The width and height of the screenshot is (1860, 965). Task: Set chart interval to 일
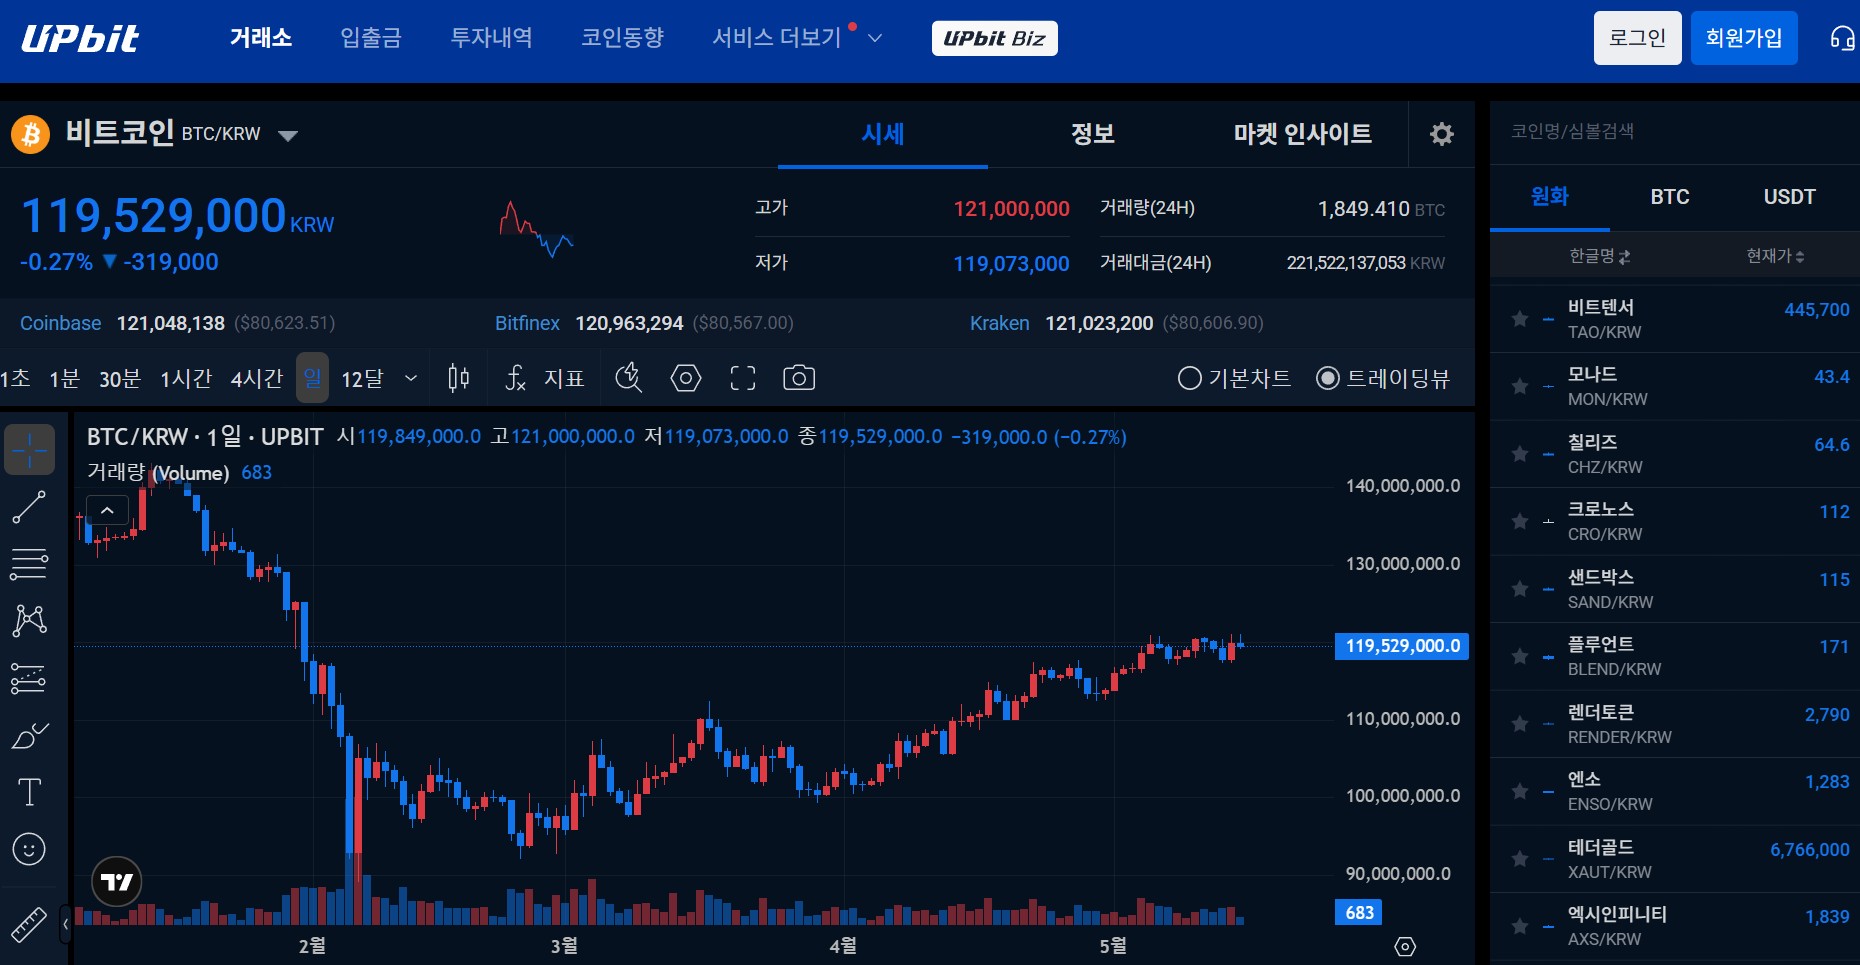[x=313, y=378]
